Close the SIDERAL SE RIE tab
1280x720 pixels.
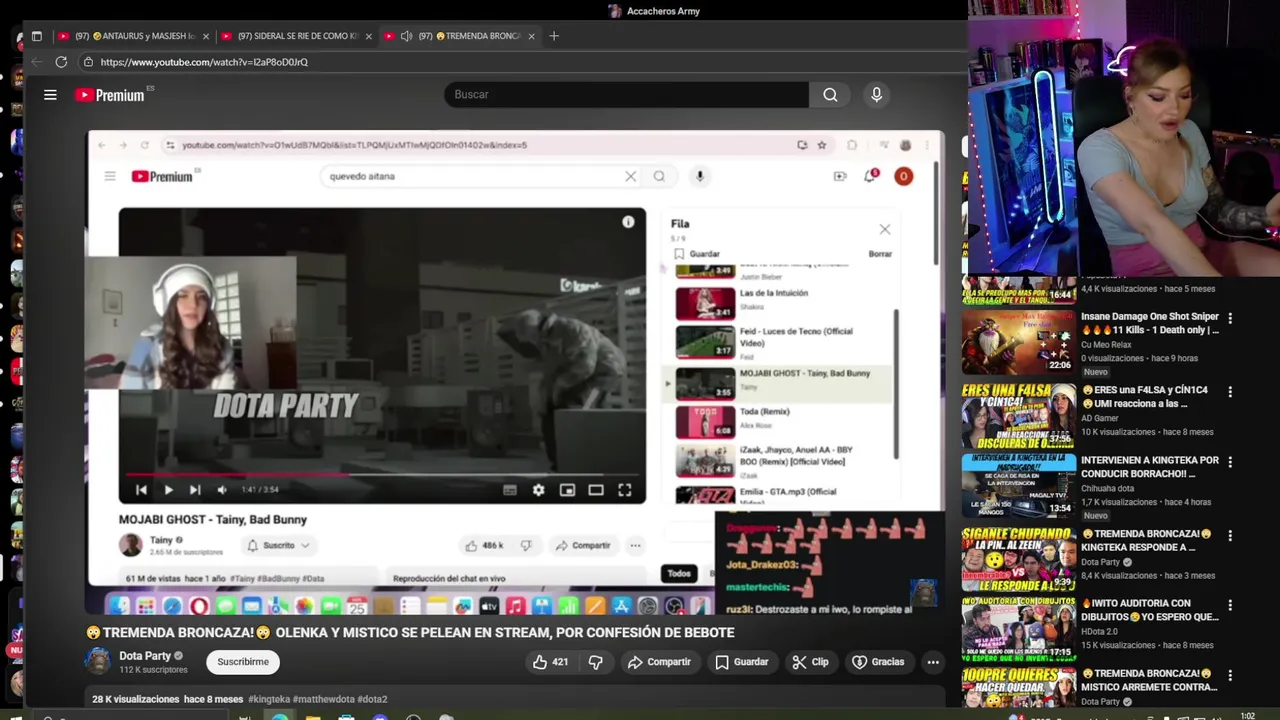(368, 36)
